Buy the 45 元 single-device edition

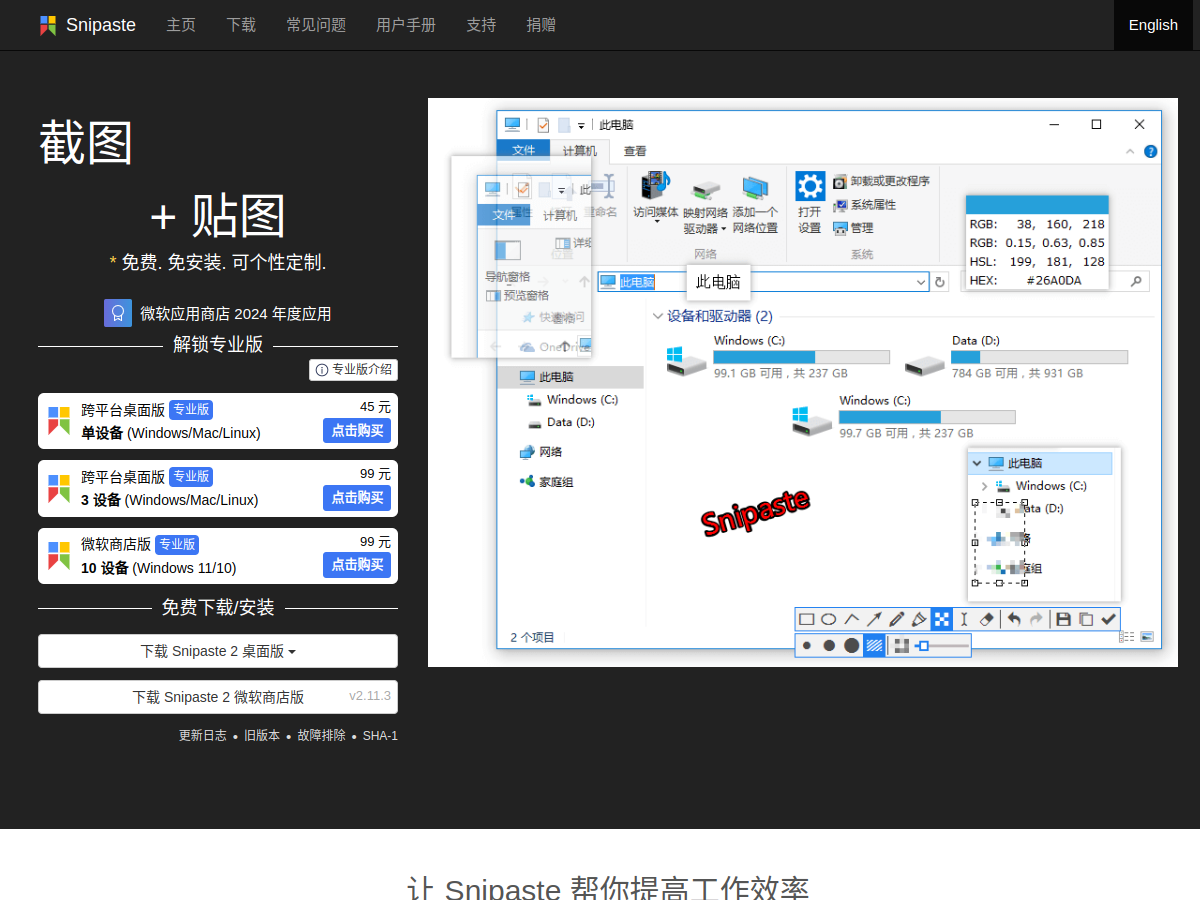coord(357,430)
